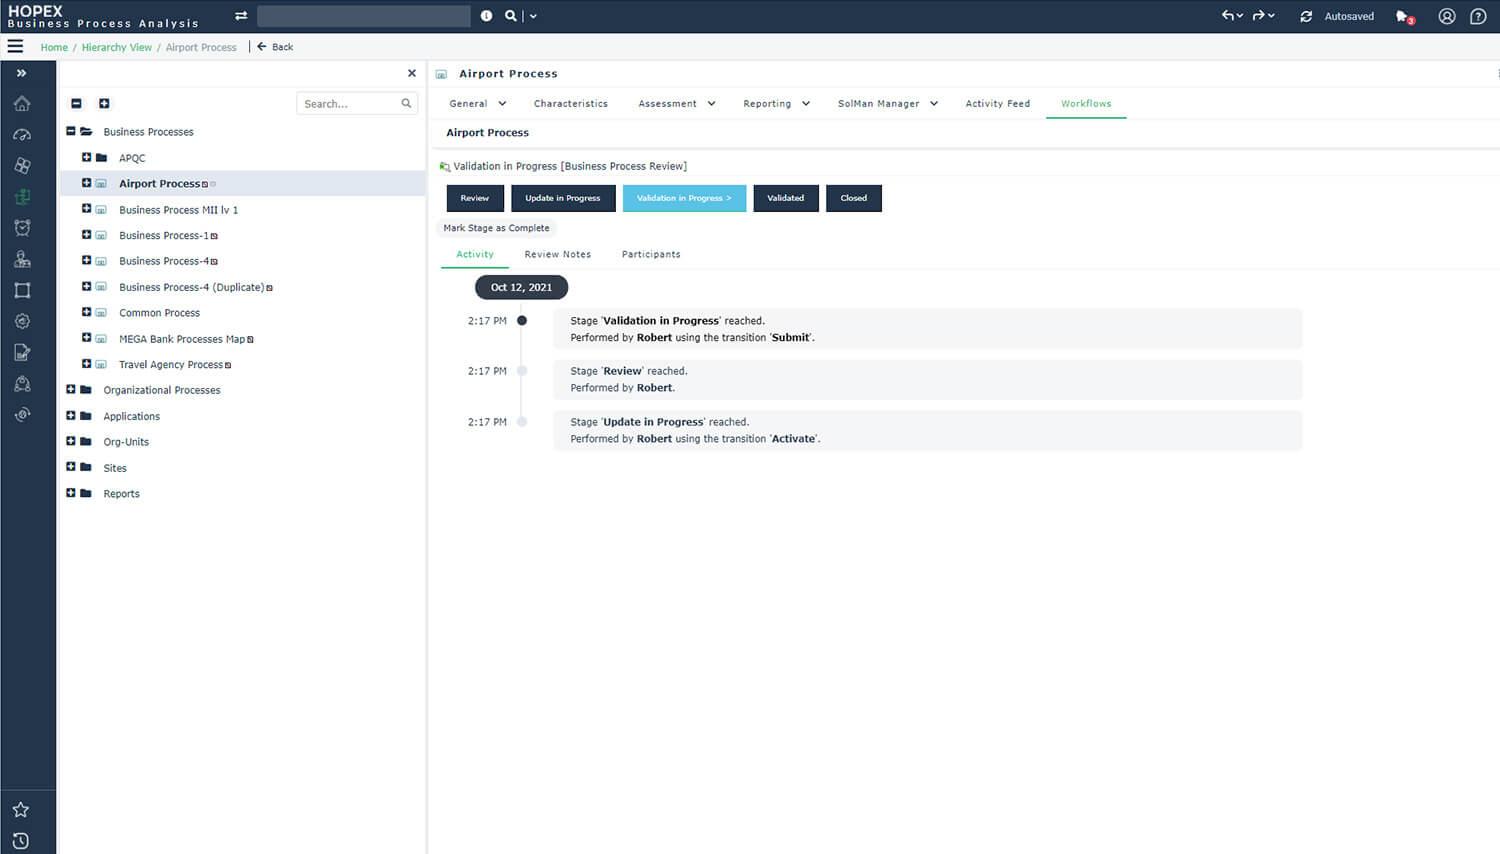Click the header search input field

click(x=364, y=16)
